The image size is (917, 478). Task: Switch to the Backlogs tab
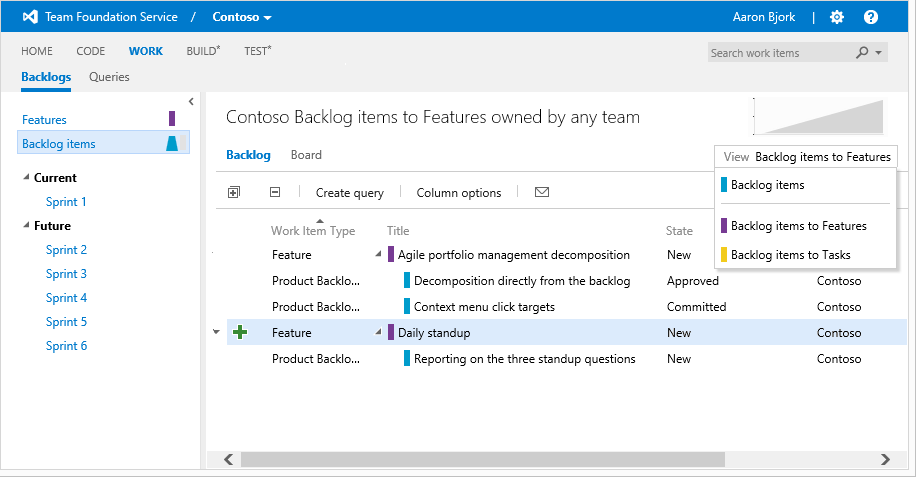tap(46, 77)
